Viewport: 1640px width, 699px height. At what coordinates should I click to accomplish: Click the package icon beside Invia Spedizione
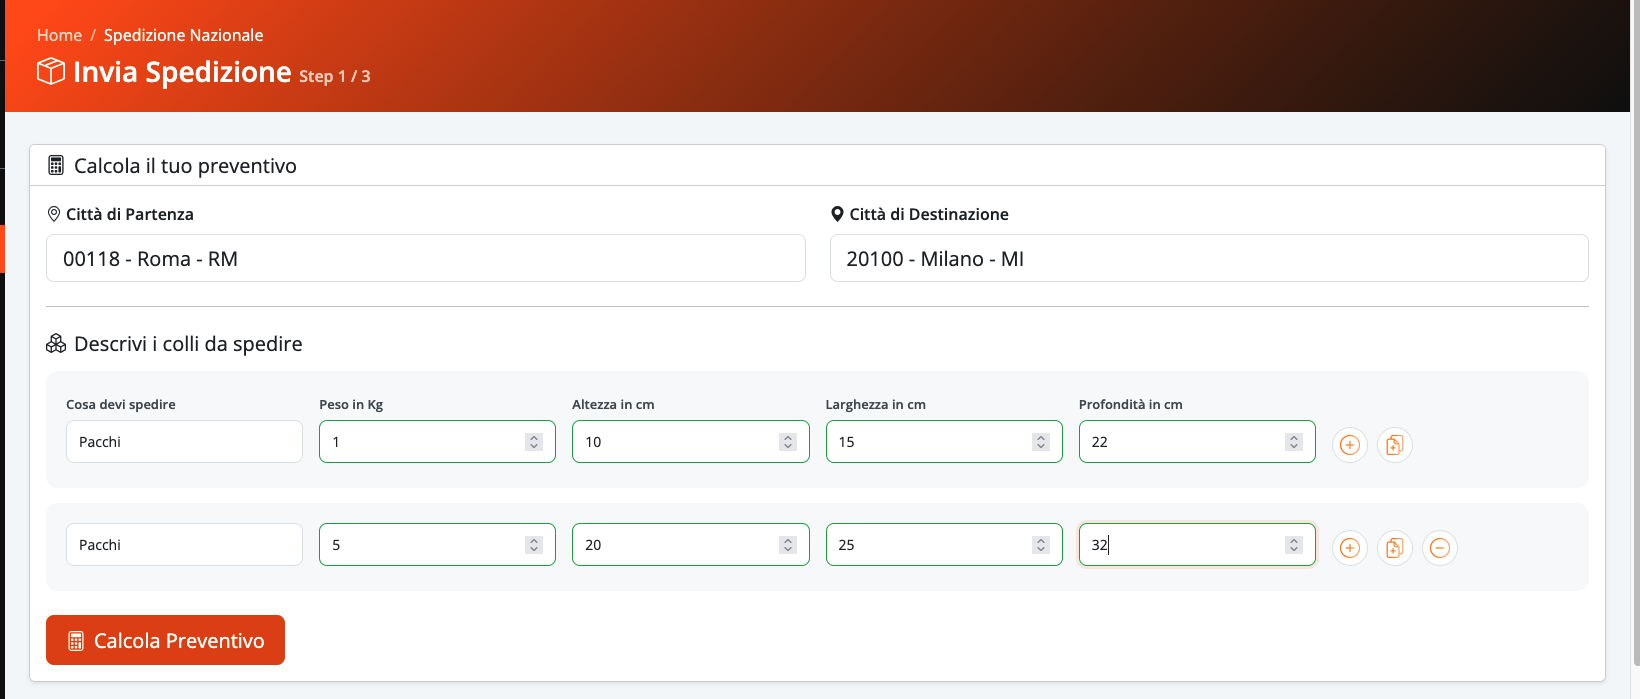51,72
